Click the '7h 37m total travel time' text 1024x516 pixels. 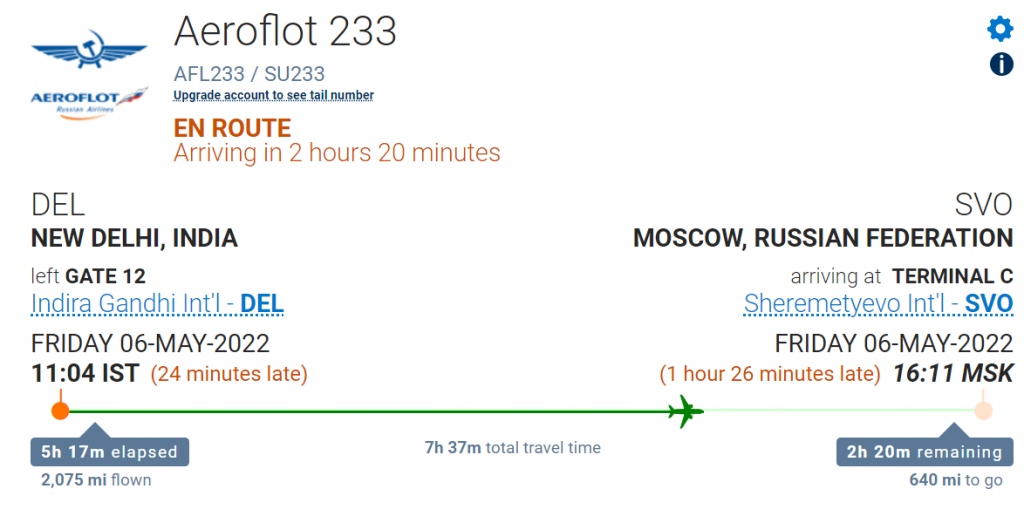pos(513,448)
